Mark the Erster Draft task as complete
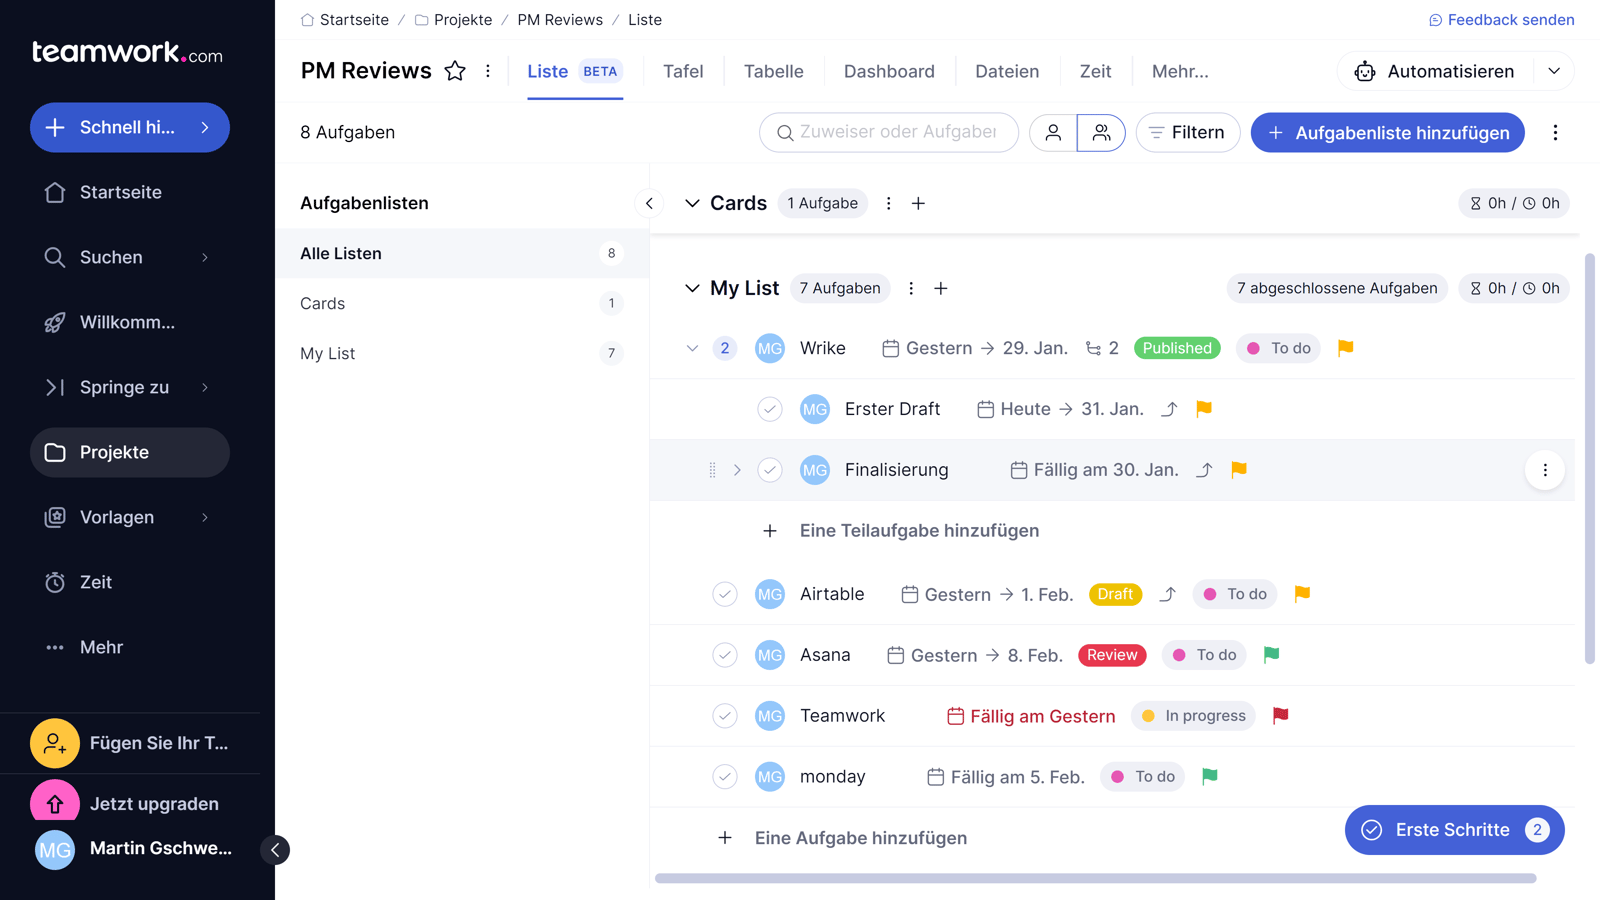This screenshot has height=900, width=1600. (x=770, y=409)
